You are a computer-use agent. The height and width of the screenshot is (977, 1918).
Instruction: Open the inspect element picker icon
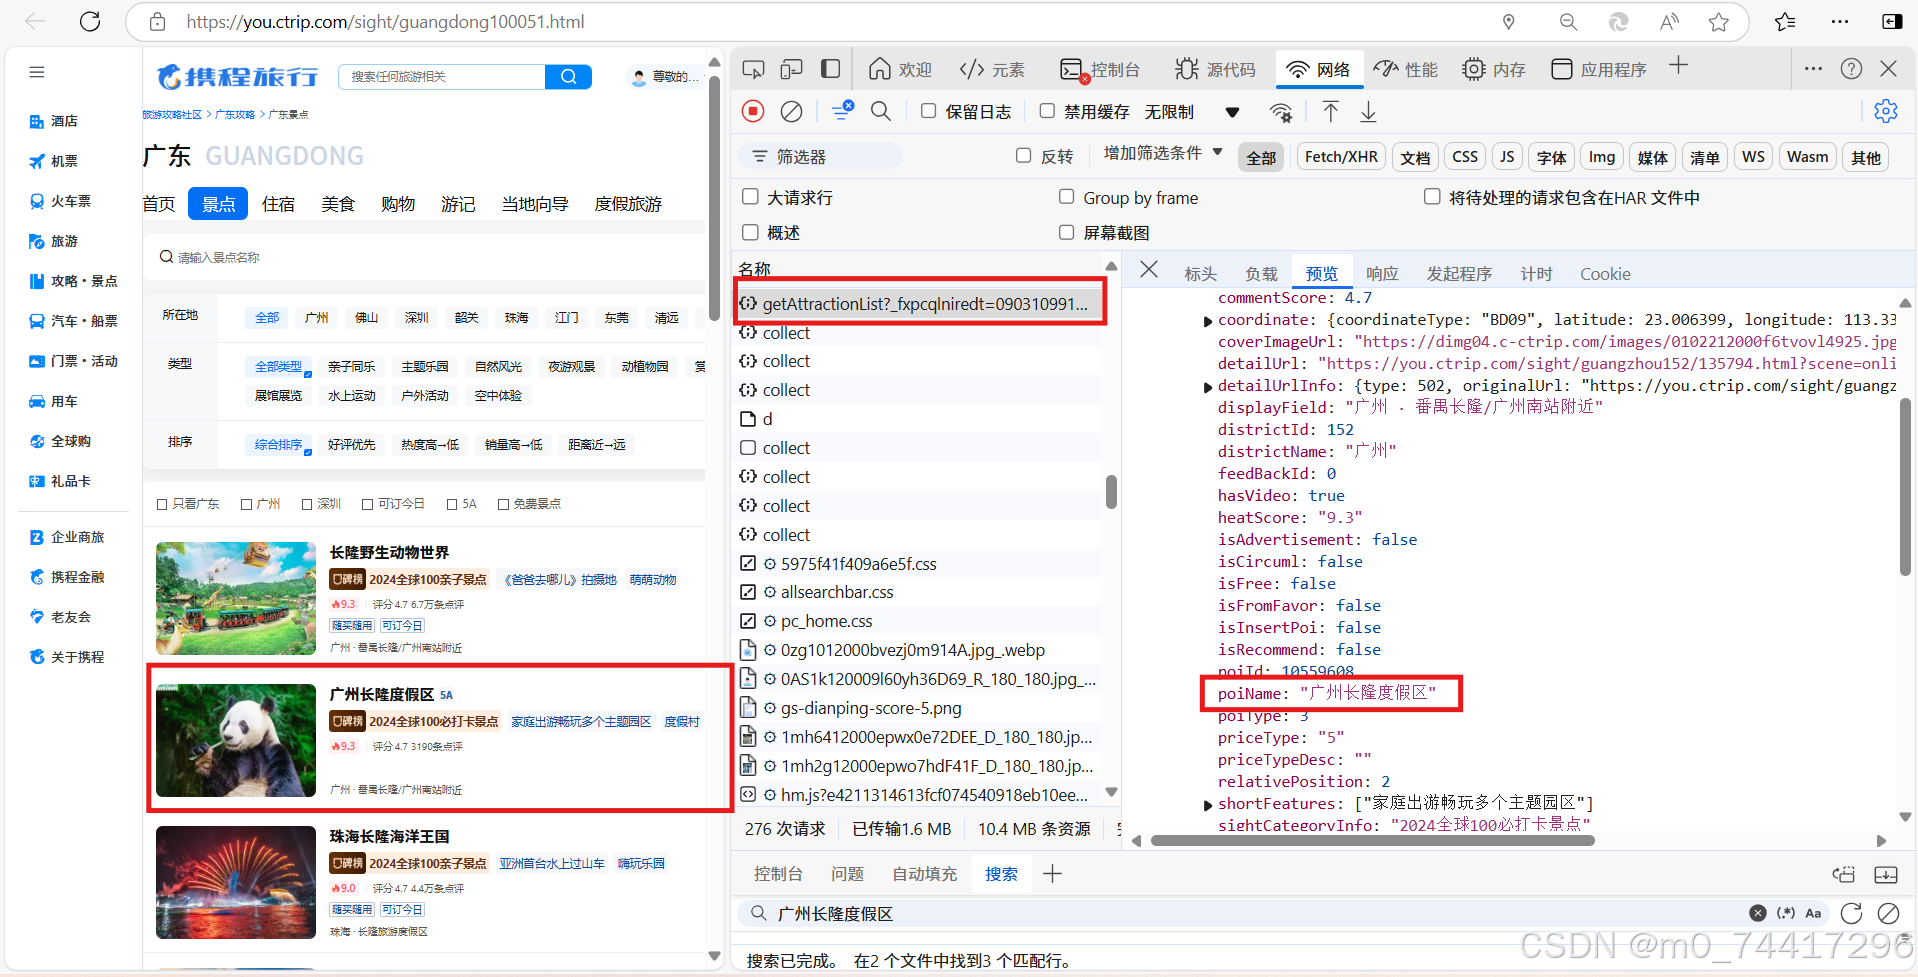[x=753, y=69]
